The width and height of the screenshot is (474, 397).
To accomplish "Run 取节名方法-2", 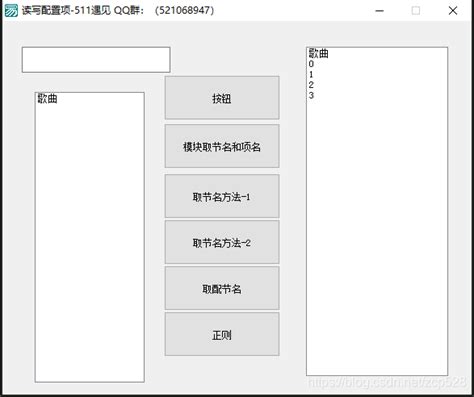I will coord(222,242).
